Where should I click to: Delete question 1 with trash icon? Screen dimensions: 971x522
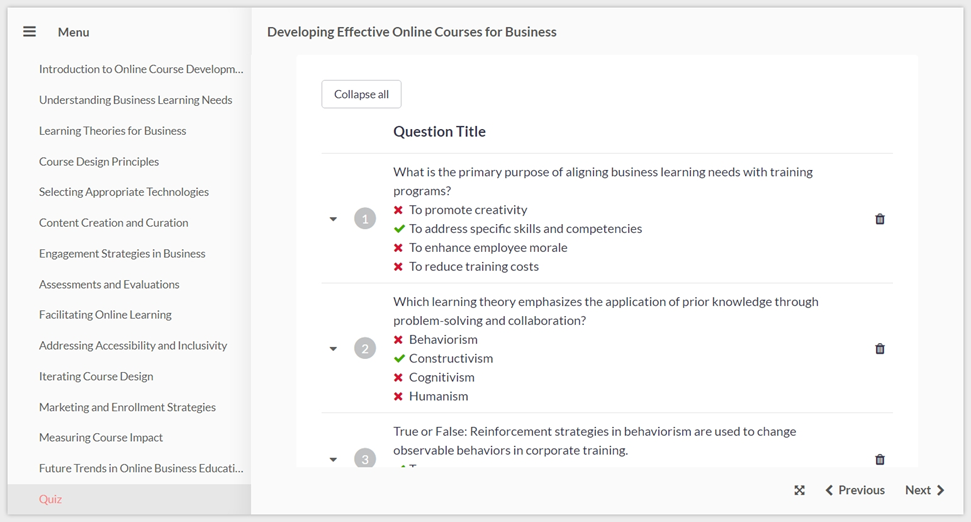pyautogui.click(x=880, y=219)
